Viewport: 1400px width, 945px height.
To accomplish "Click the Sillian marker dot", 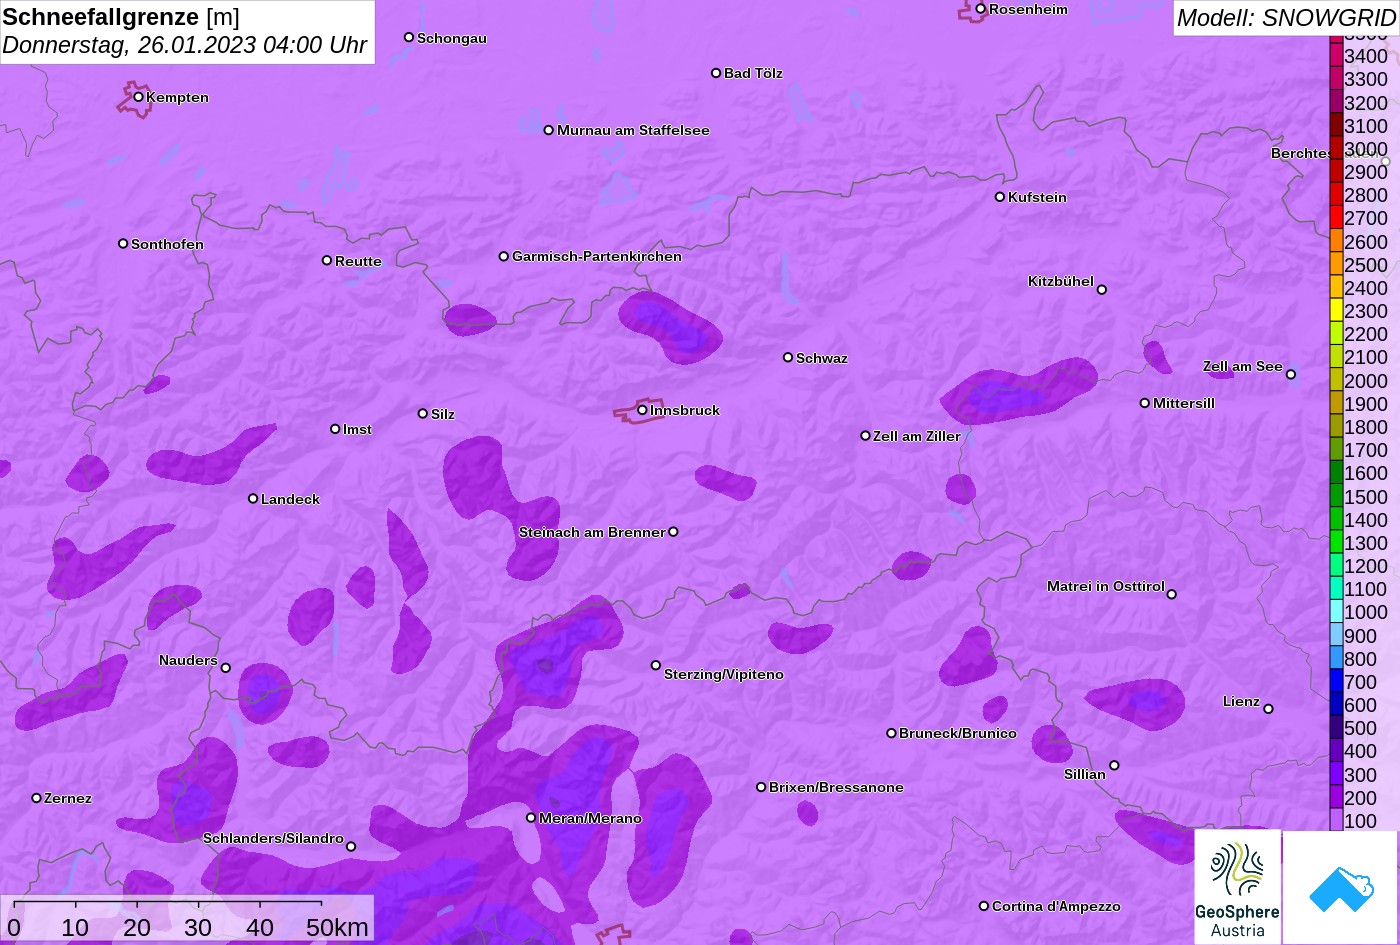I will (x=1114, y=766).
